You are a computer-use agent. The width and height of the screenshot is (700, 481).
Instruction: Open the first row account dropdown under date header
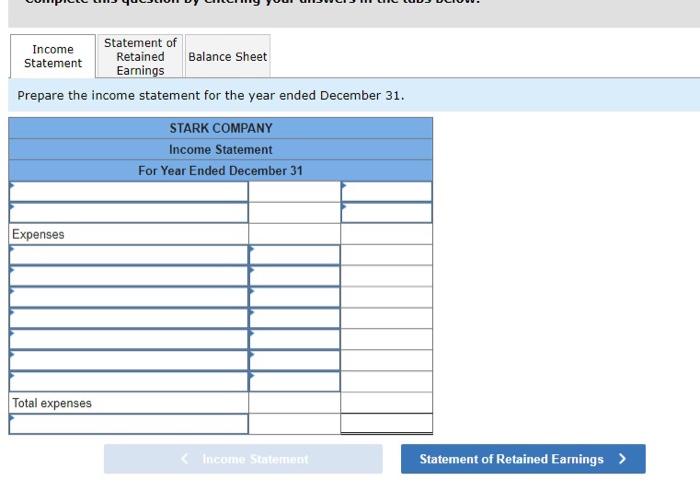(129, 192)
